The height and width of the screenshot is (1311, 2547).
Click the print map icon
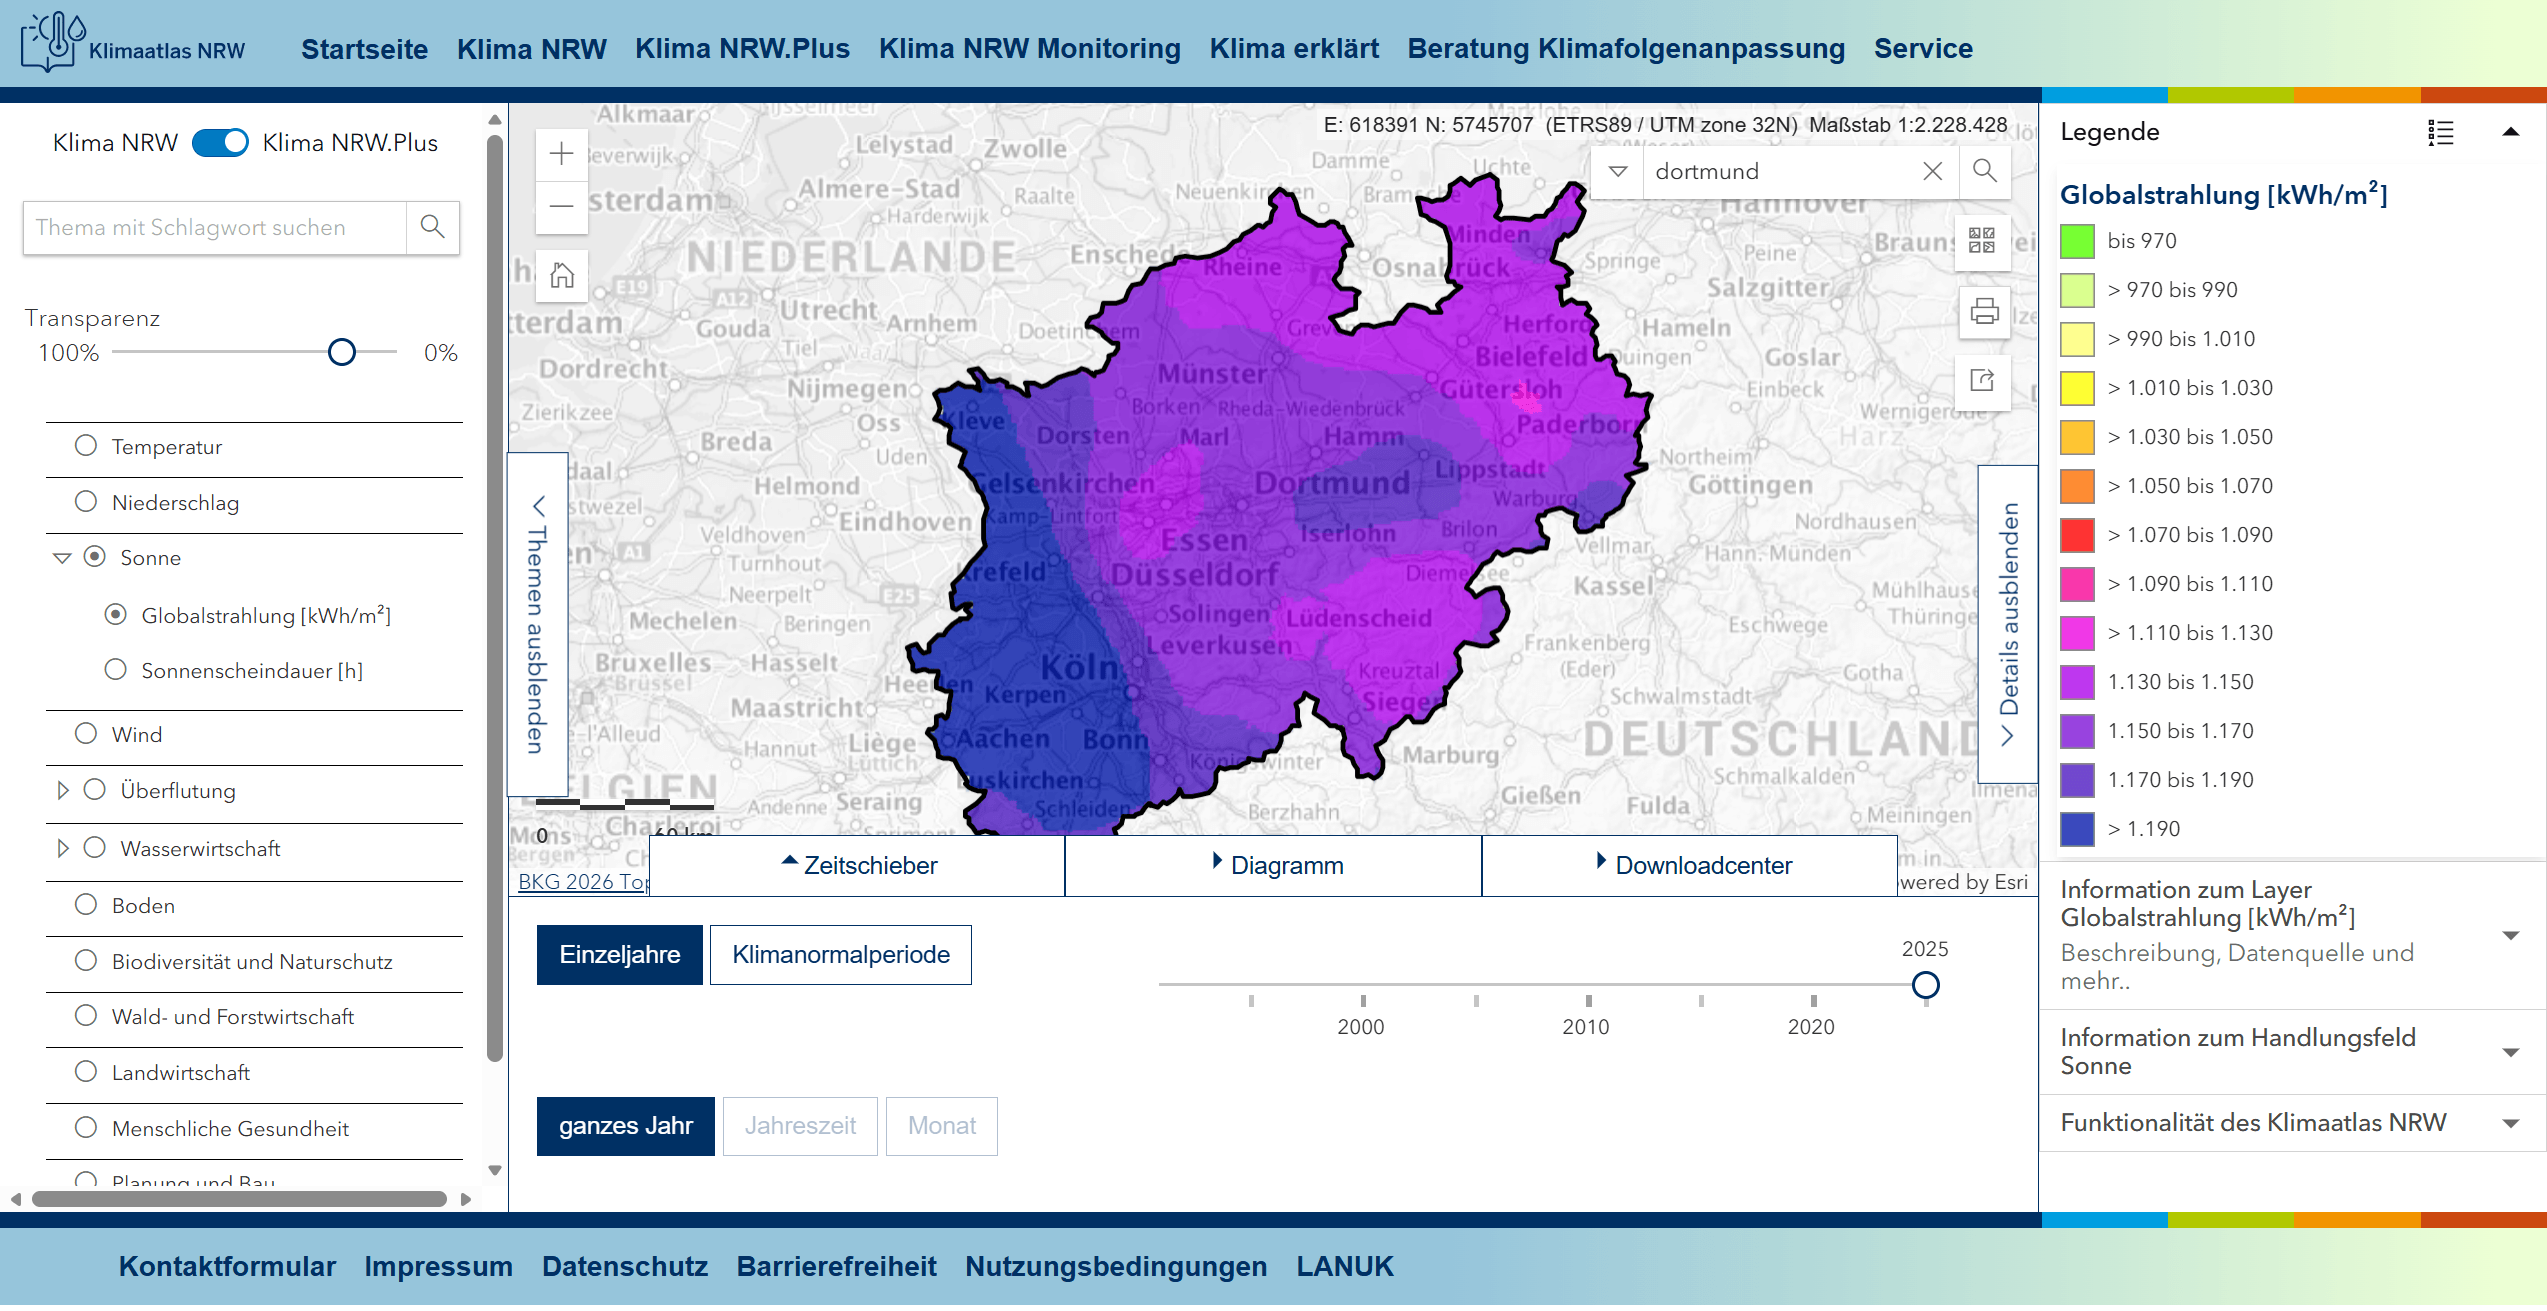[x=1983, y=312]
